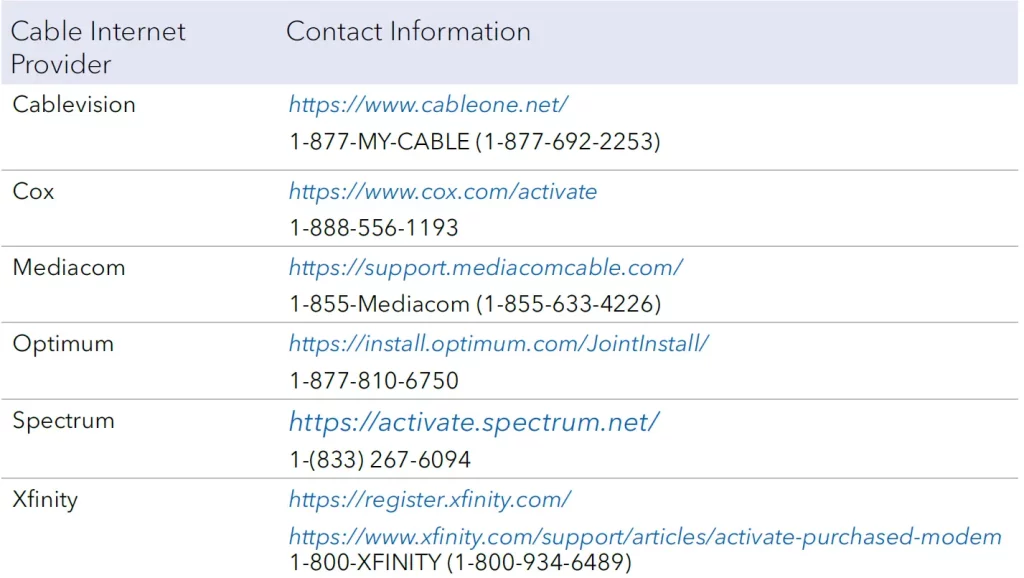Click the Spectrum provider name
This screenshot has width=1024, height=578.
pos(63,421)
